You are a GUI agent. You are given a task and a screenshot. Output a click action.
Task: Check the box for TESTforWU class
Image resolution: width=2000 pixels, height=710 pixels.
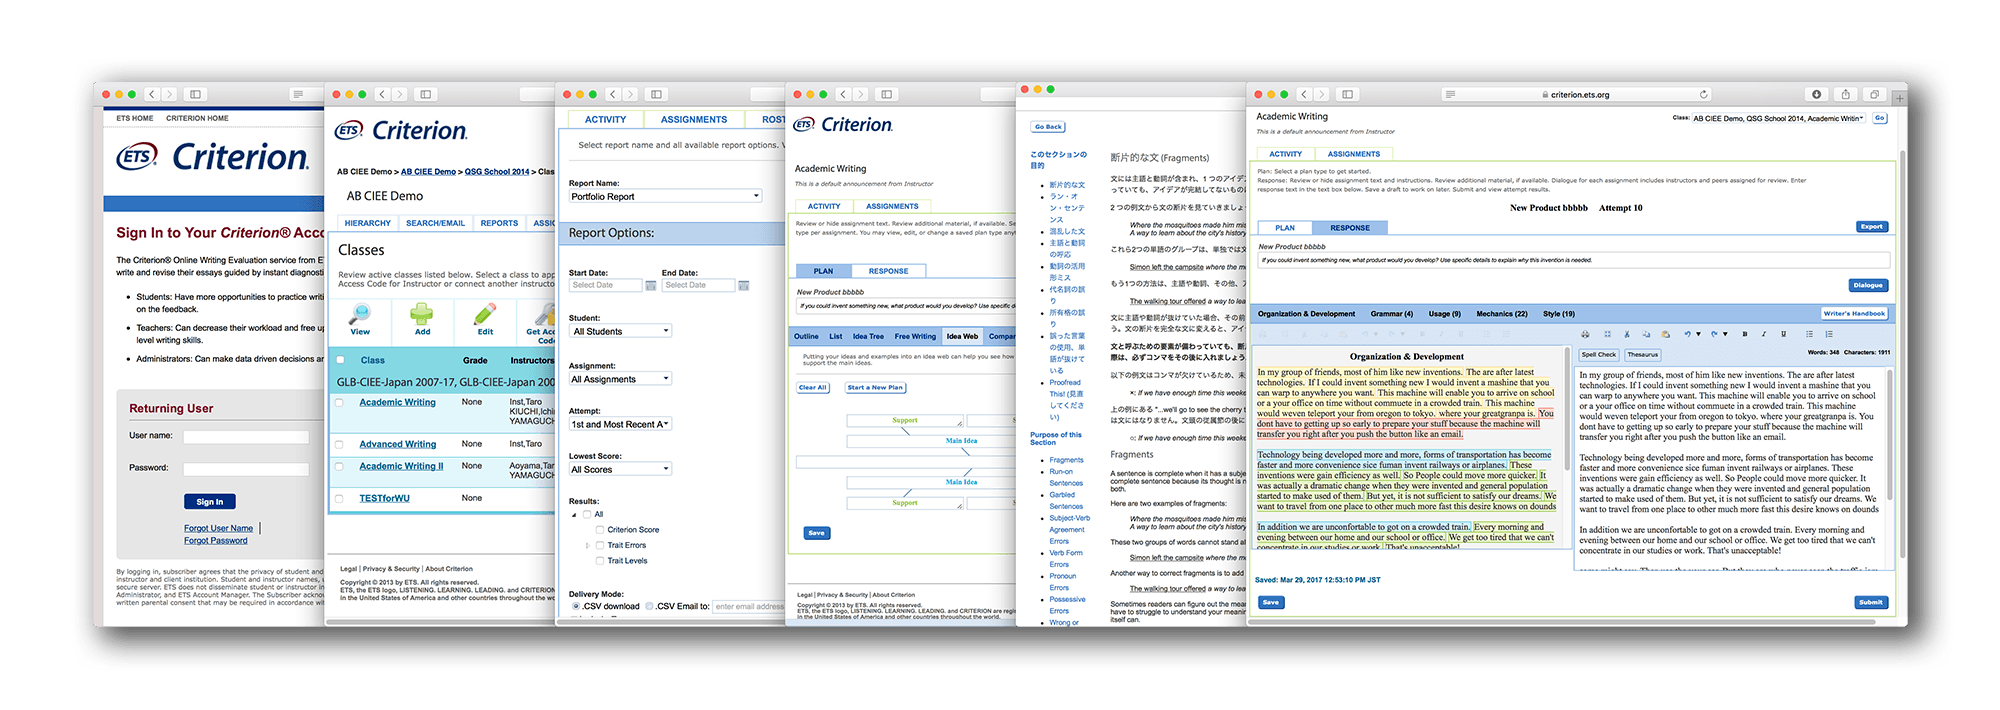tap(339, 498)
